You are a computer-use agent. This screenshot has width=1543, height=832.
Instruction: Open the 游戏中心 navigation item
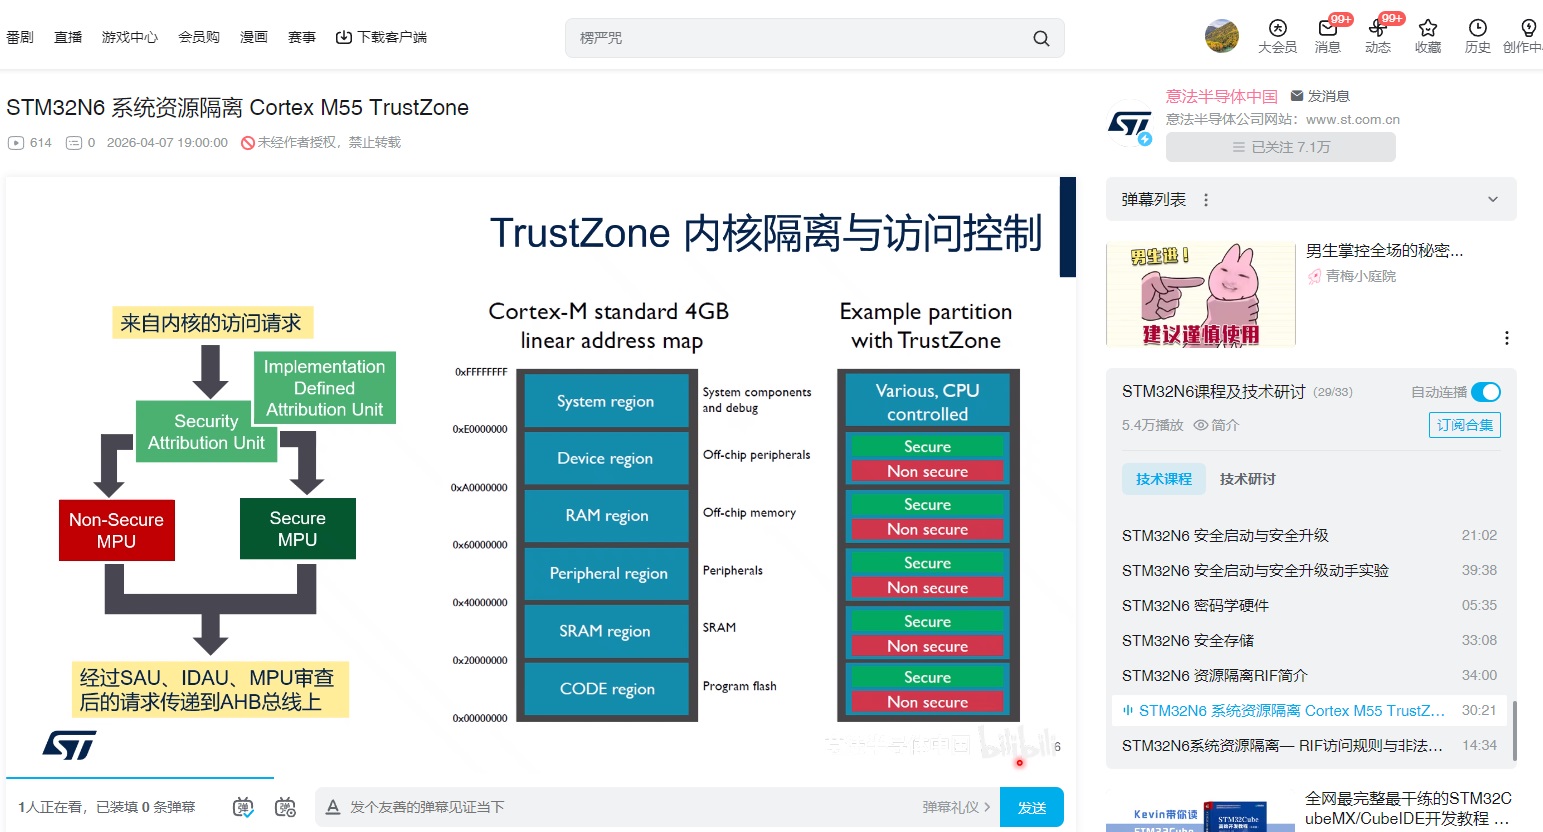tap(130, 37)
